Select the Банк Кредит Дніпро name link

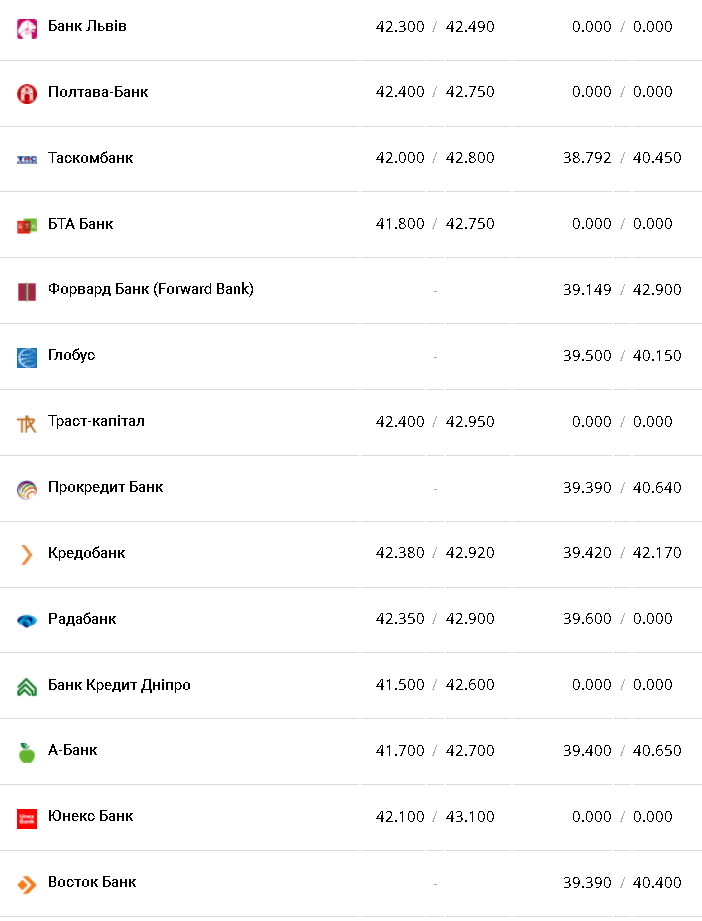point(119,685)
